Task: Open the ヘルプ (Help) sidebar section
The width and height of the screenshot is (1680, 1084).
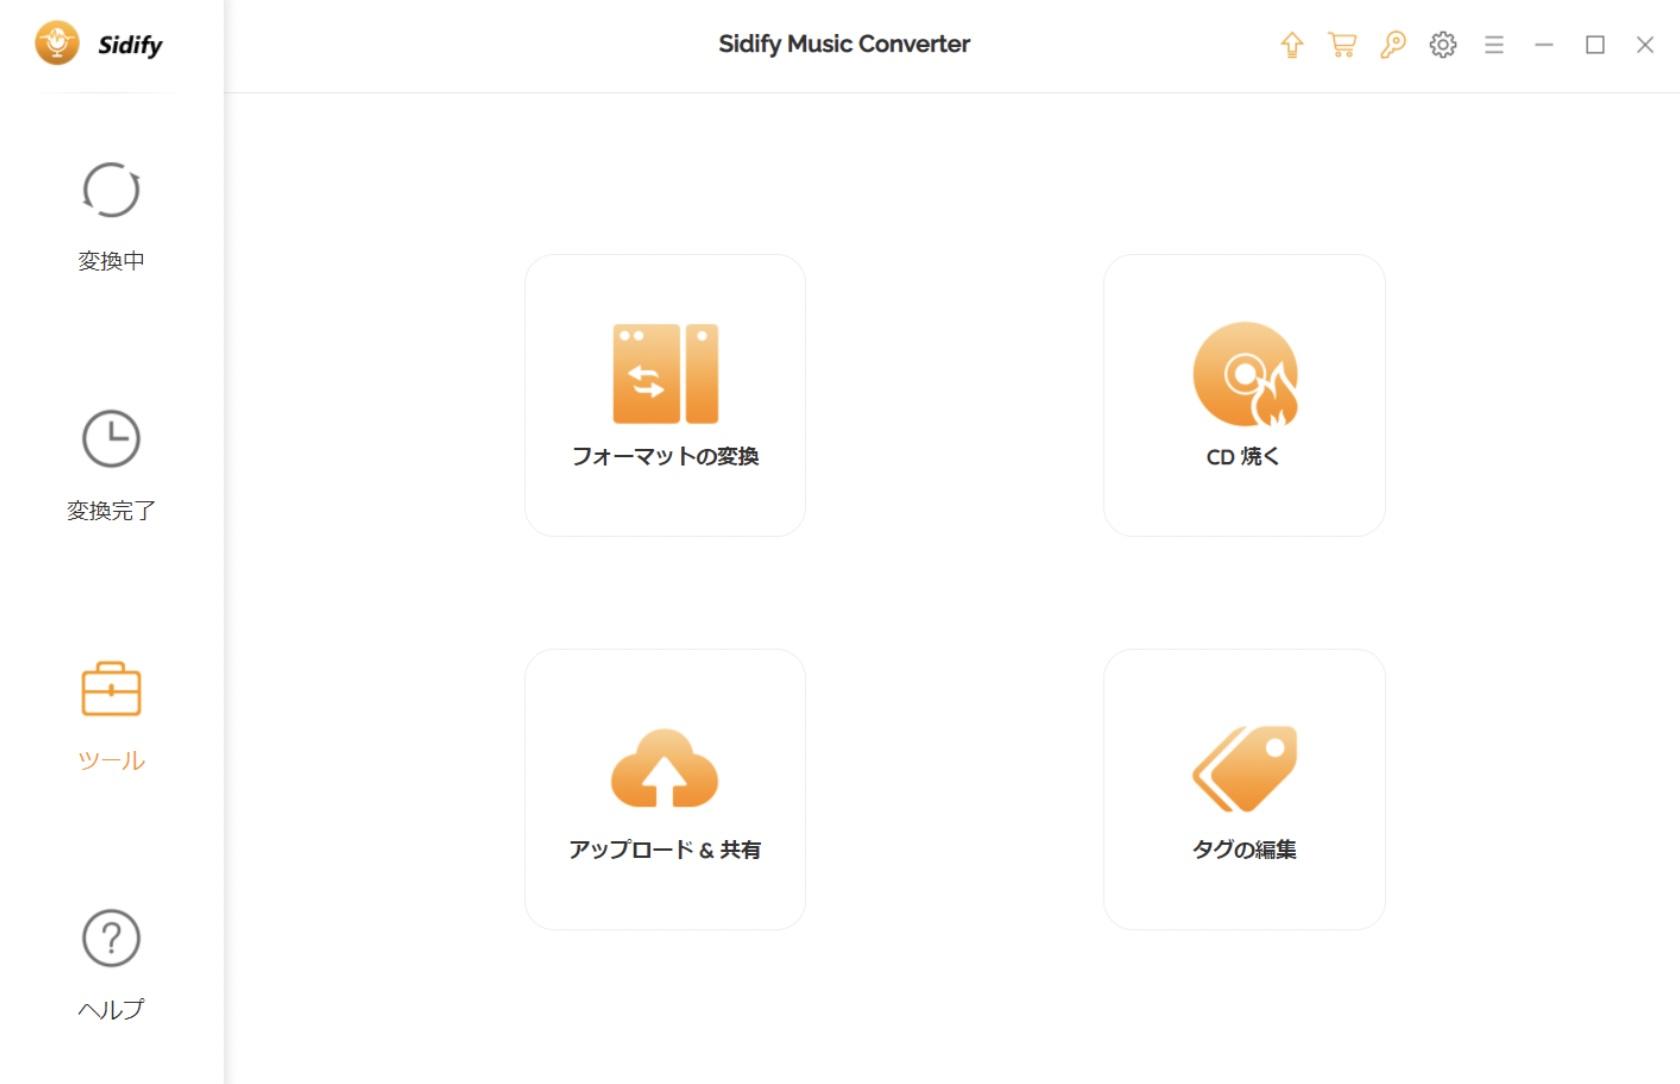Action: pos(111,965)
